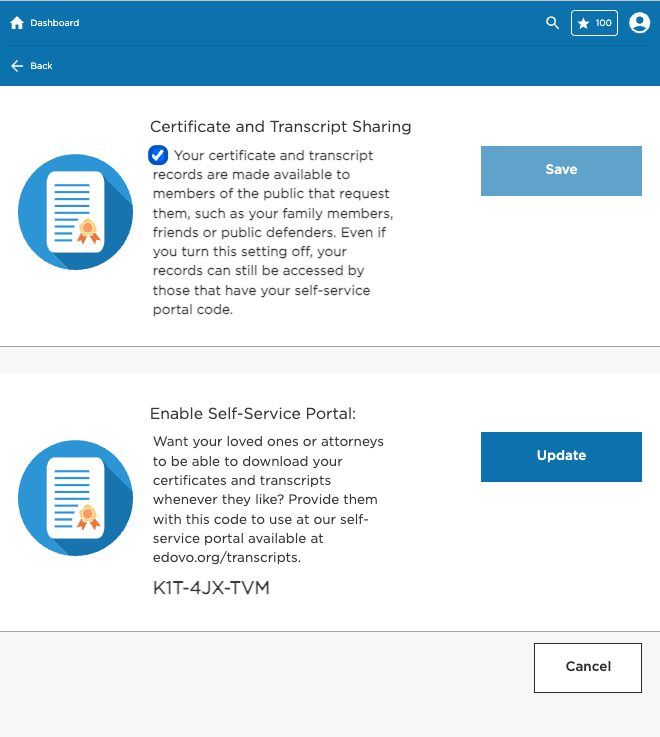The height and width of the screenshot is (737, 660).
Task: Open search with the magnifier icon
Action: [552, 23]
